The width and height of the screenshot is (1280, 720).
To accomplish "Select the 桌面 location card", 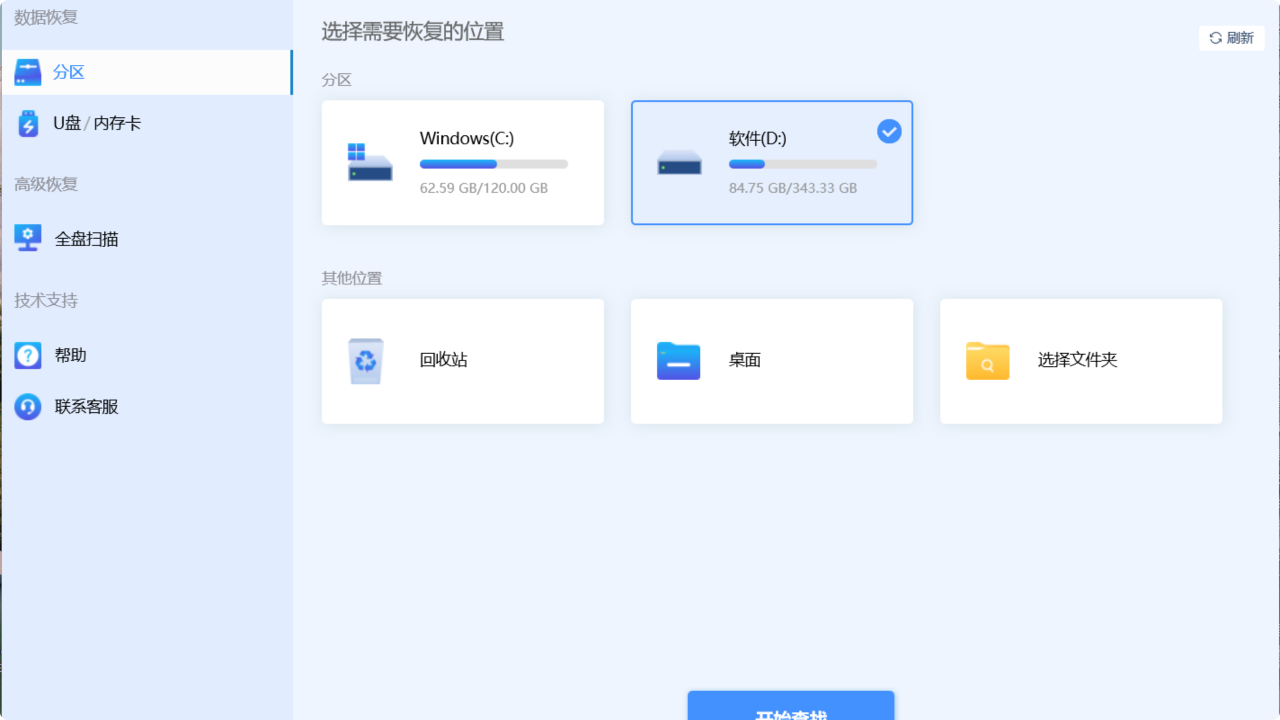I will 772,361.
